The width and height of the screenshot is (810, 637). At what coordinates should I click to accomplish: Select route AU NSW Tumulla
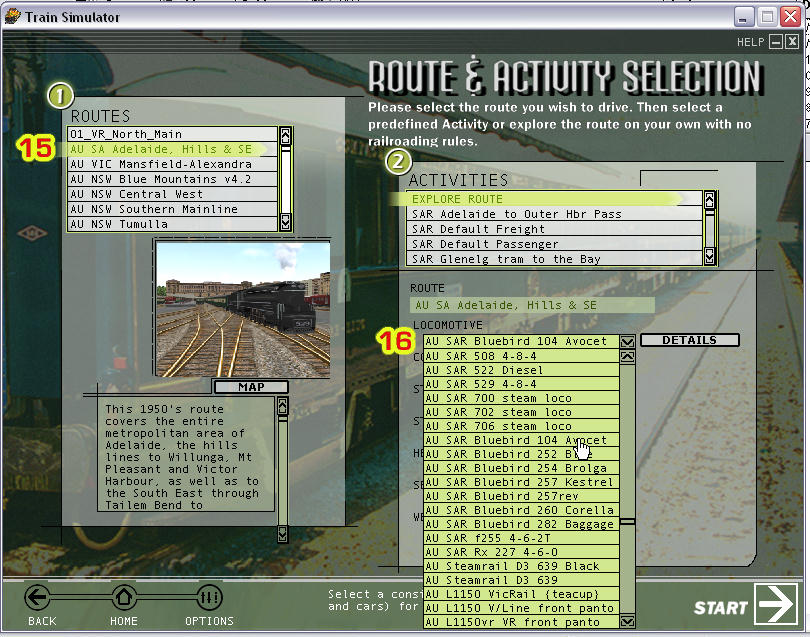[x=173, y=224]
